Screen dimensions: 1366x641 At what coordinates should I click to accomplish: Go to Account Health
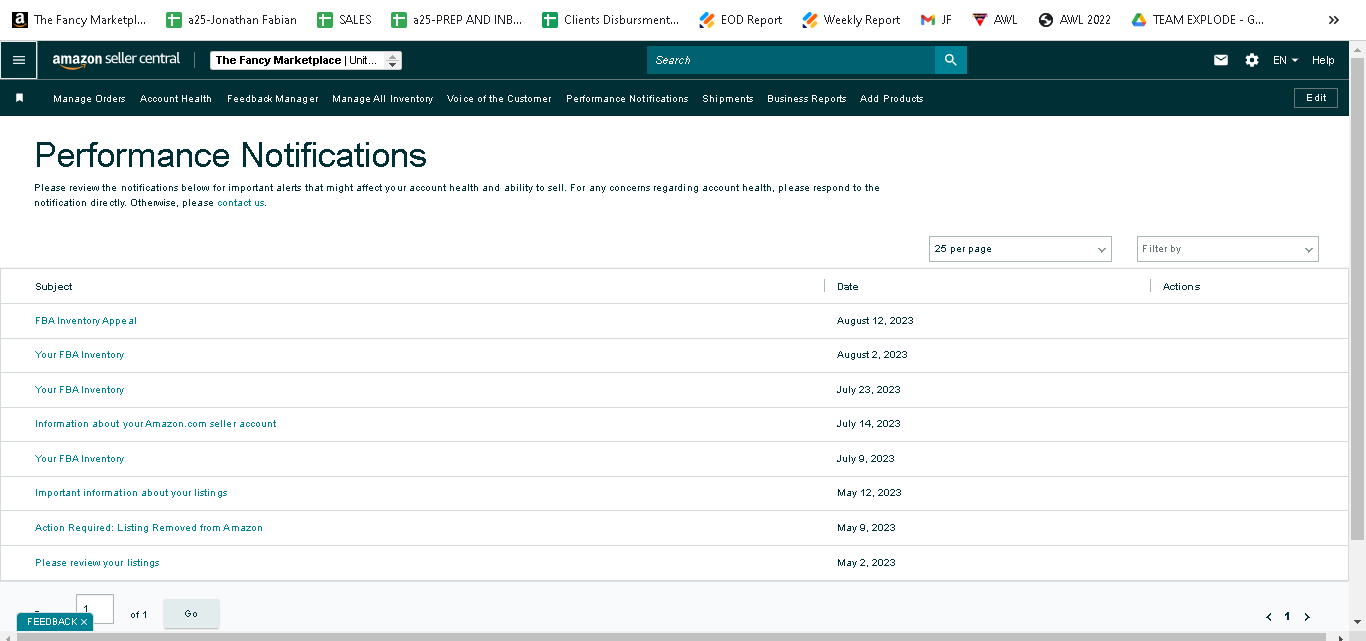coord(176,99)
